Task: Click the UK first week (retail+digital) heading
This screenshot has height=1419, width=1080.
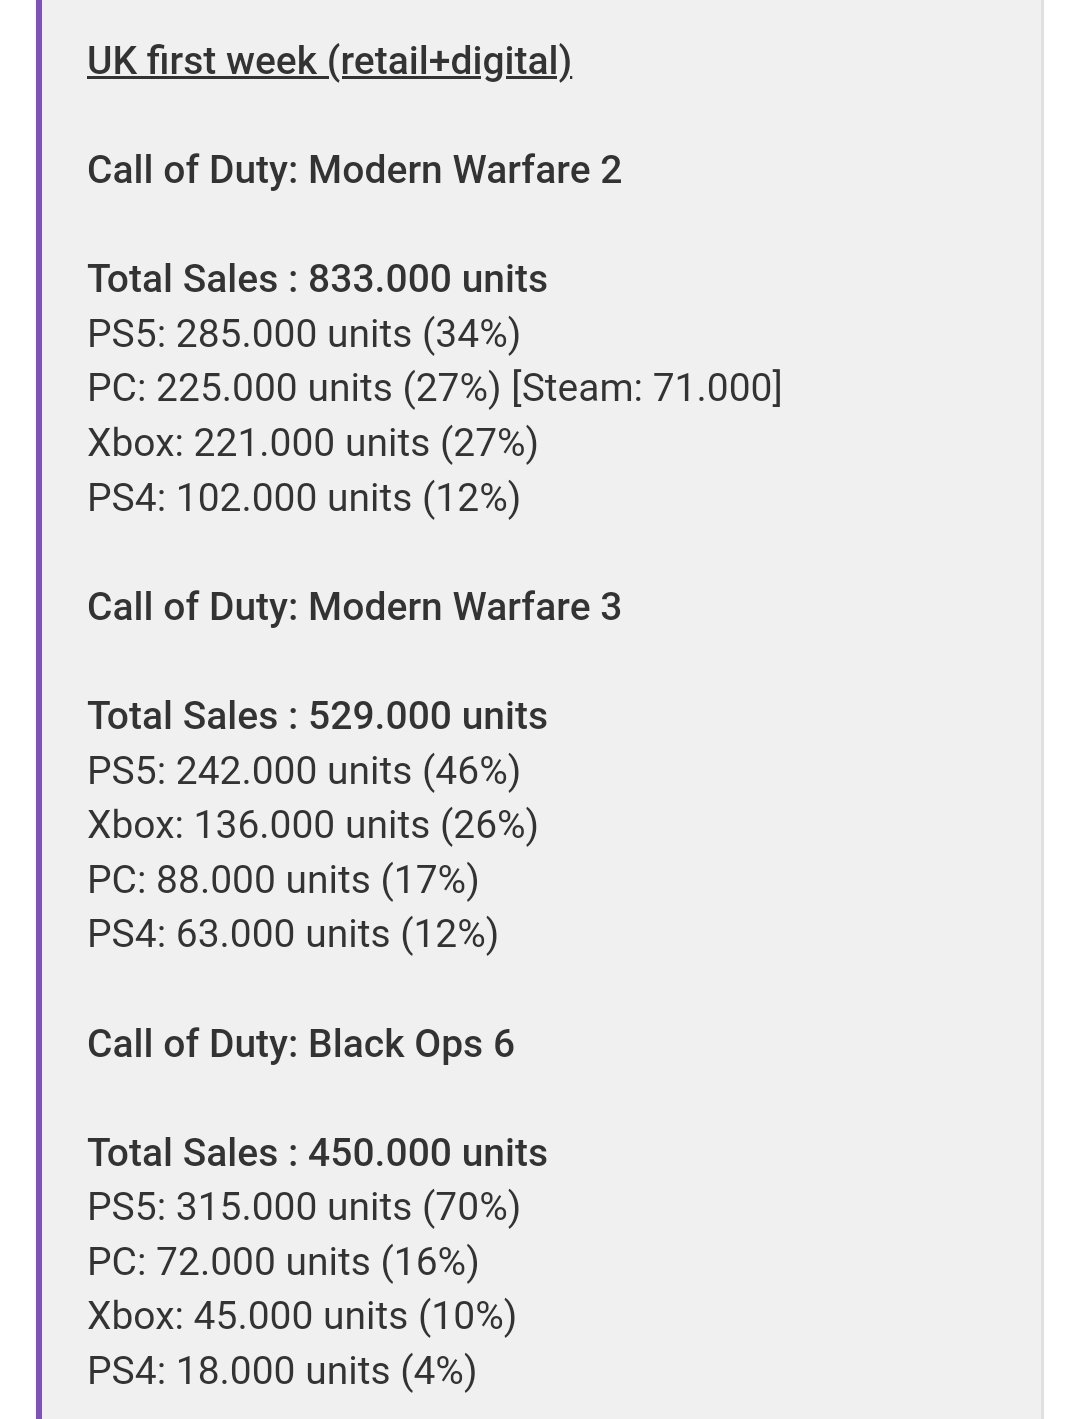Action: [x=329, y=61]
